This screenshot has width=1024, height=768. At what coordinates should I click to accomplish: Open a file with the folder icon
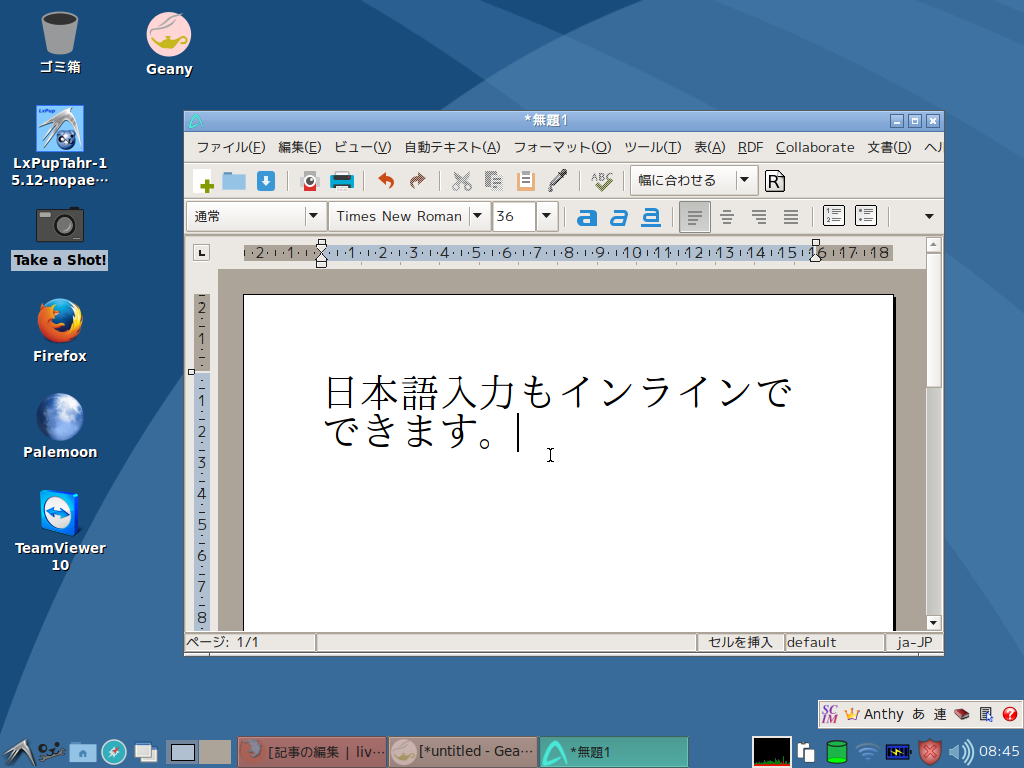click(x=234, y=181)
